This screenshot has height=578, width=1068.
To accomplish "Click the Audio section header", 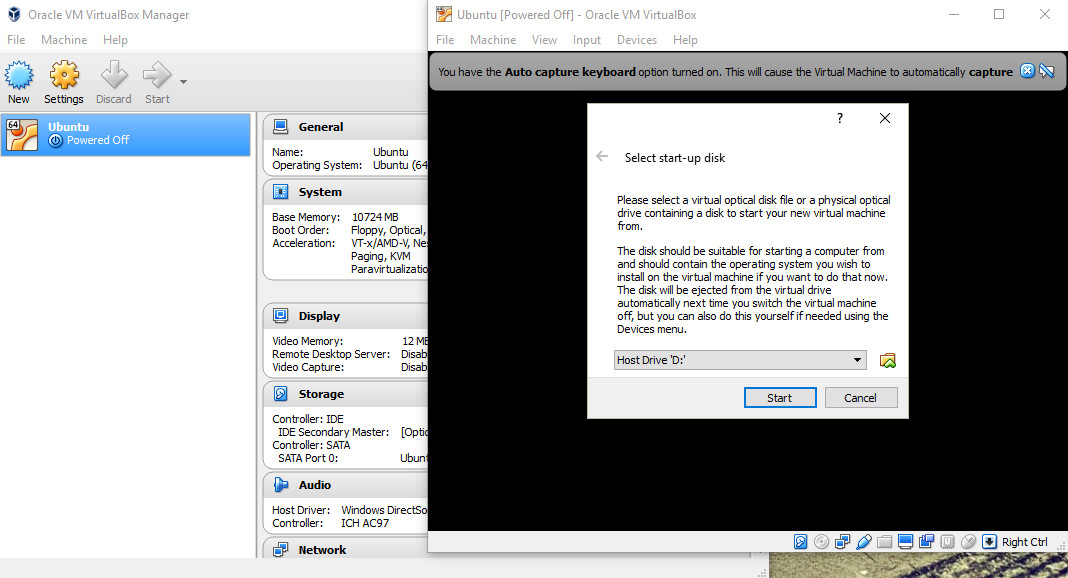I will (315, 485).
